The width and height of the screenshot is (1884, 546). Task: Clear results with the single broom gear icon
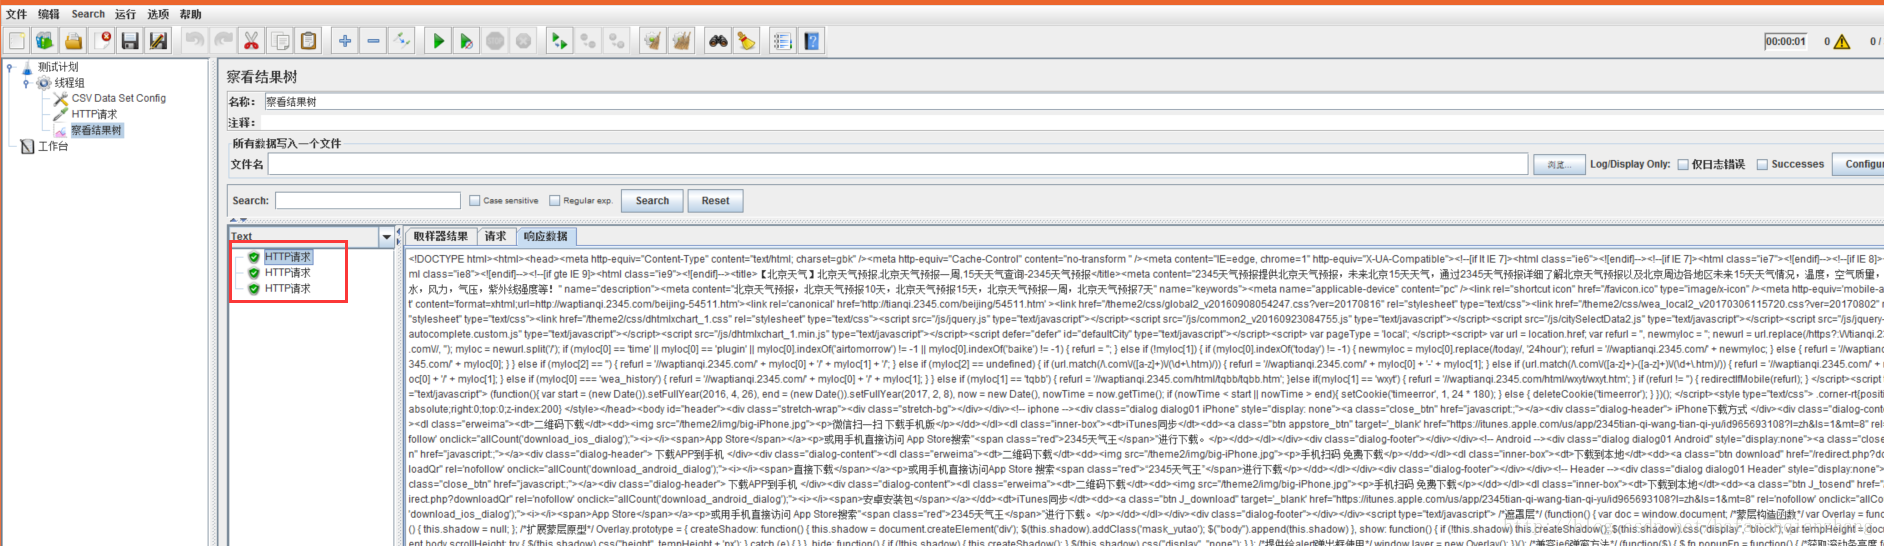(x=653, y=41)
